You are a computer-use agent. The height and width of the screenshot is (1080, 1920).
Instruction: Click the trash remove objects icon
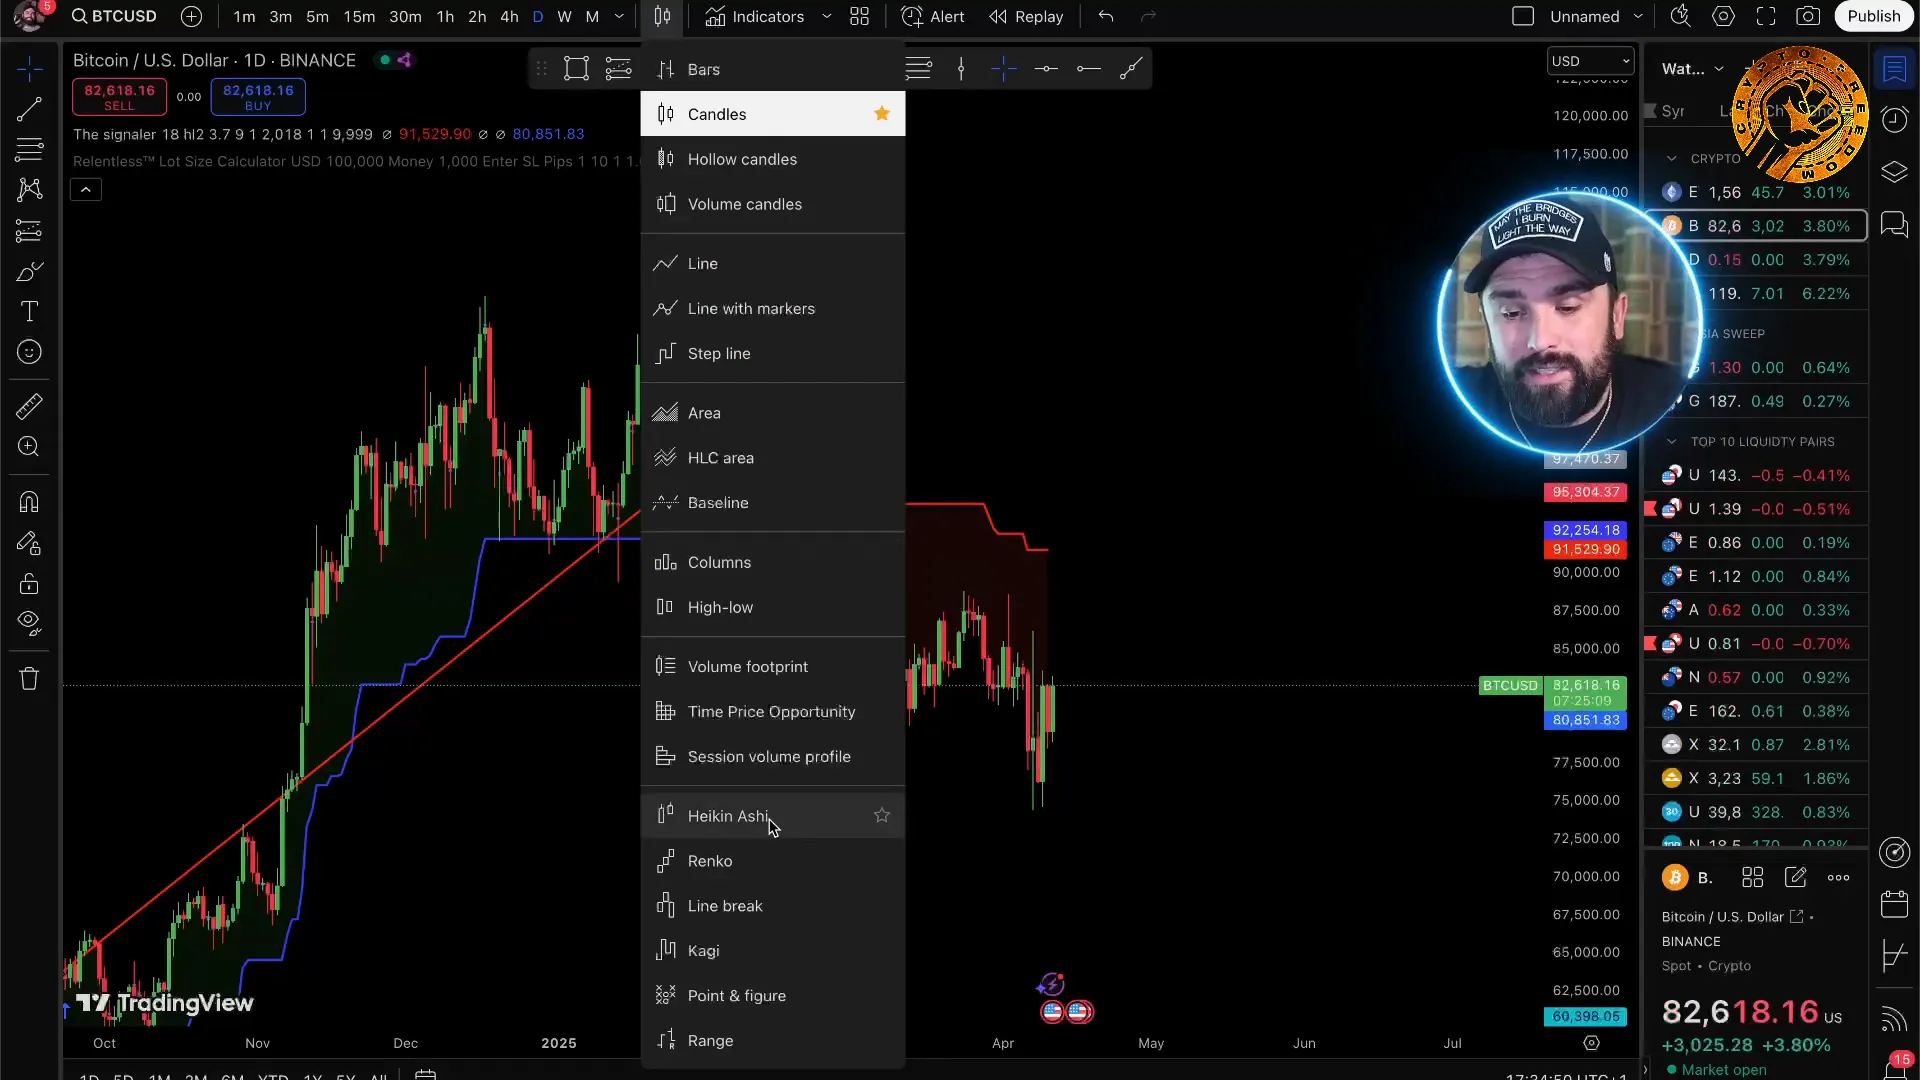(29, 679)
